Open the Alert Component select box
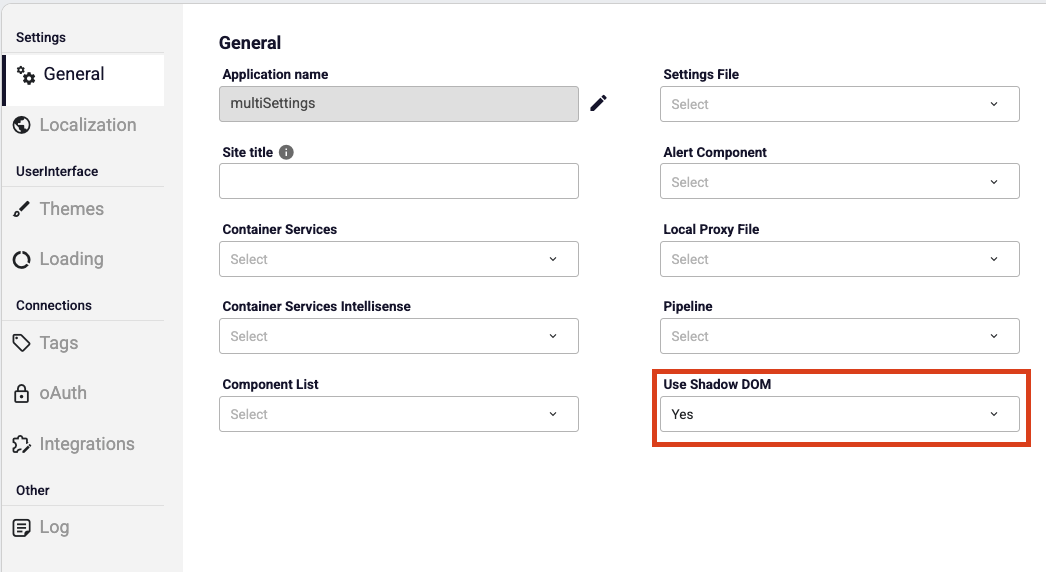The height and width of the screenshot is (572, 1046). click(x=839, y=182)
